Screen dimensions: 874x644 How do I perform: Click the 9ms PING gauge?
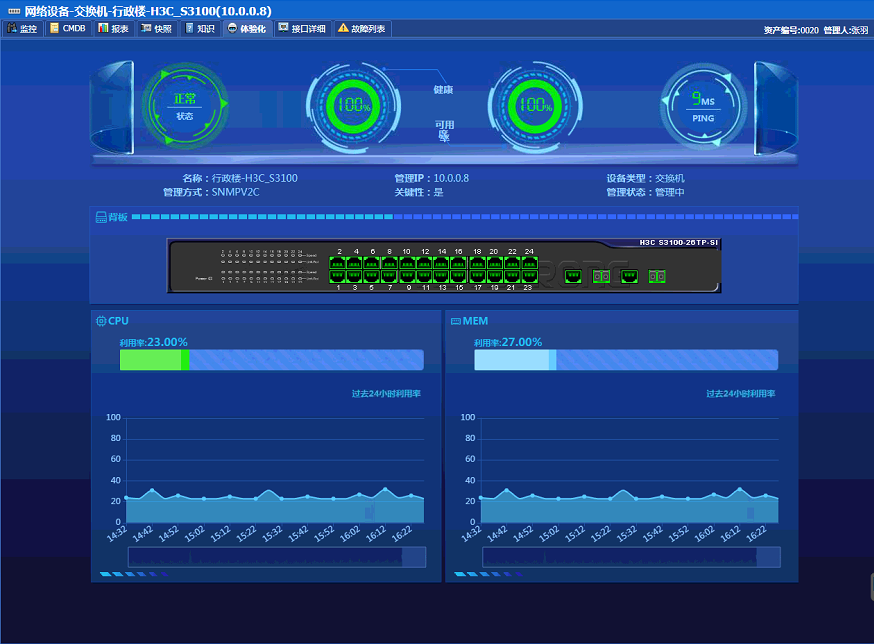pos(703,107)
